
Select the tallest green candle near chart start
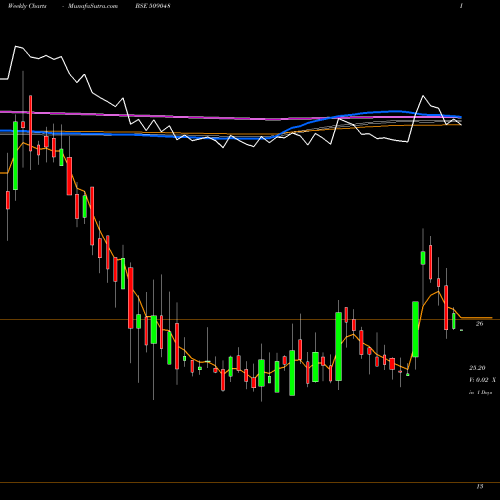(x=15, y=156)
